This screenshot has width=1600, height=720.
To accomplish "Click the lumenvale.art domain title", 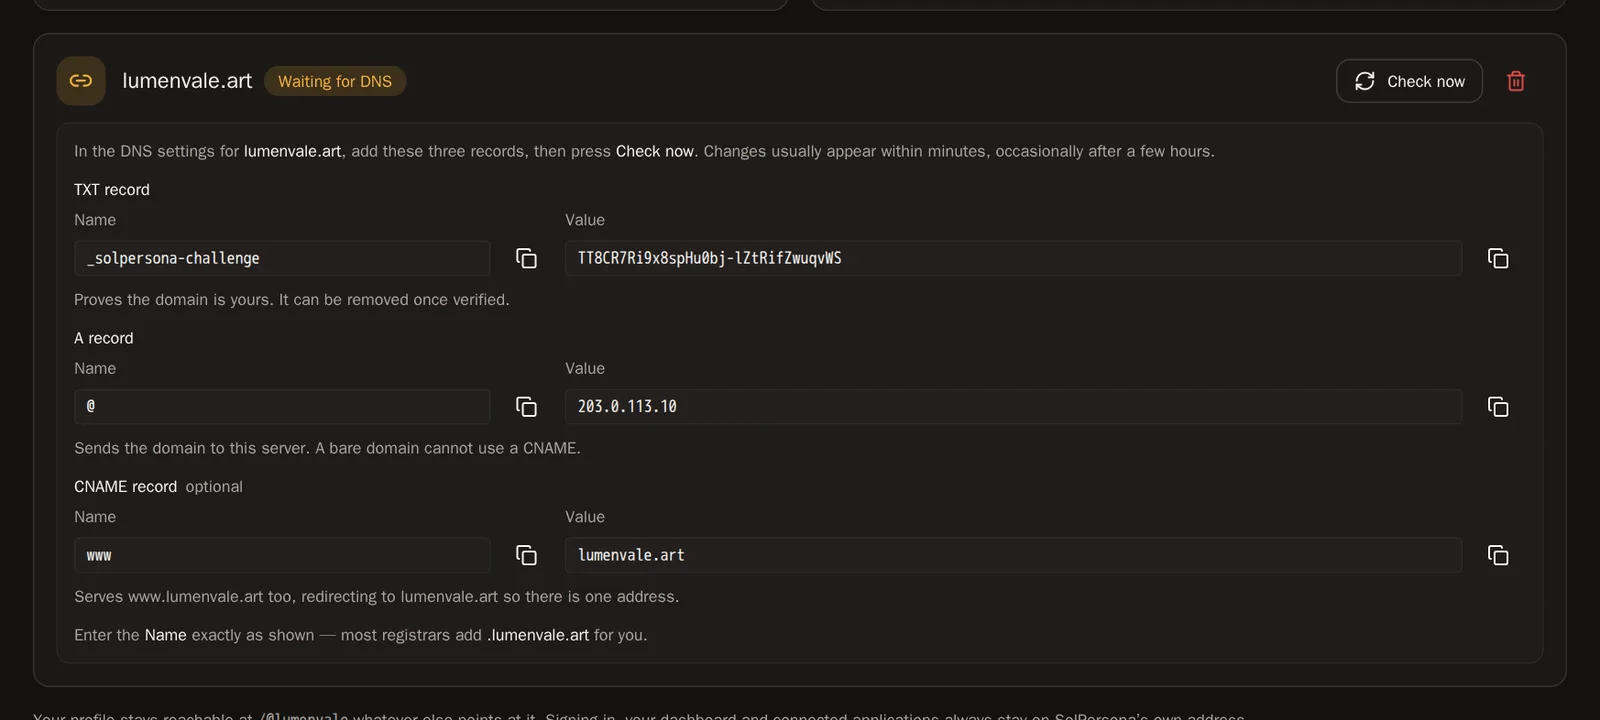I will [187, 81].
